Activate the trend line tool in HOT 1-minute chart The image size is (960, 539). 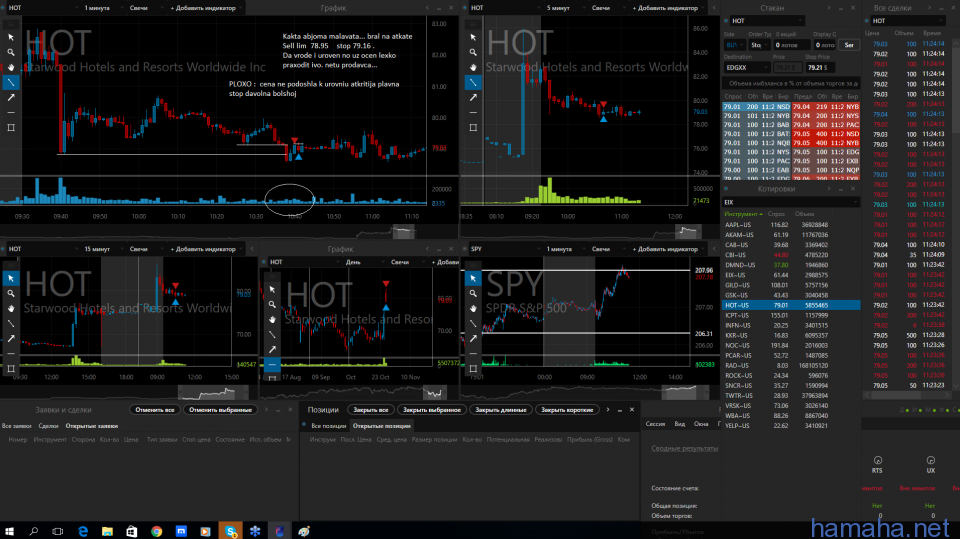[x=11, y=82]
